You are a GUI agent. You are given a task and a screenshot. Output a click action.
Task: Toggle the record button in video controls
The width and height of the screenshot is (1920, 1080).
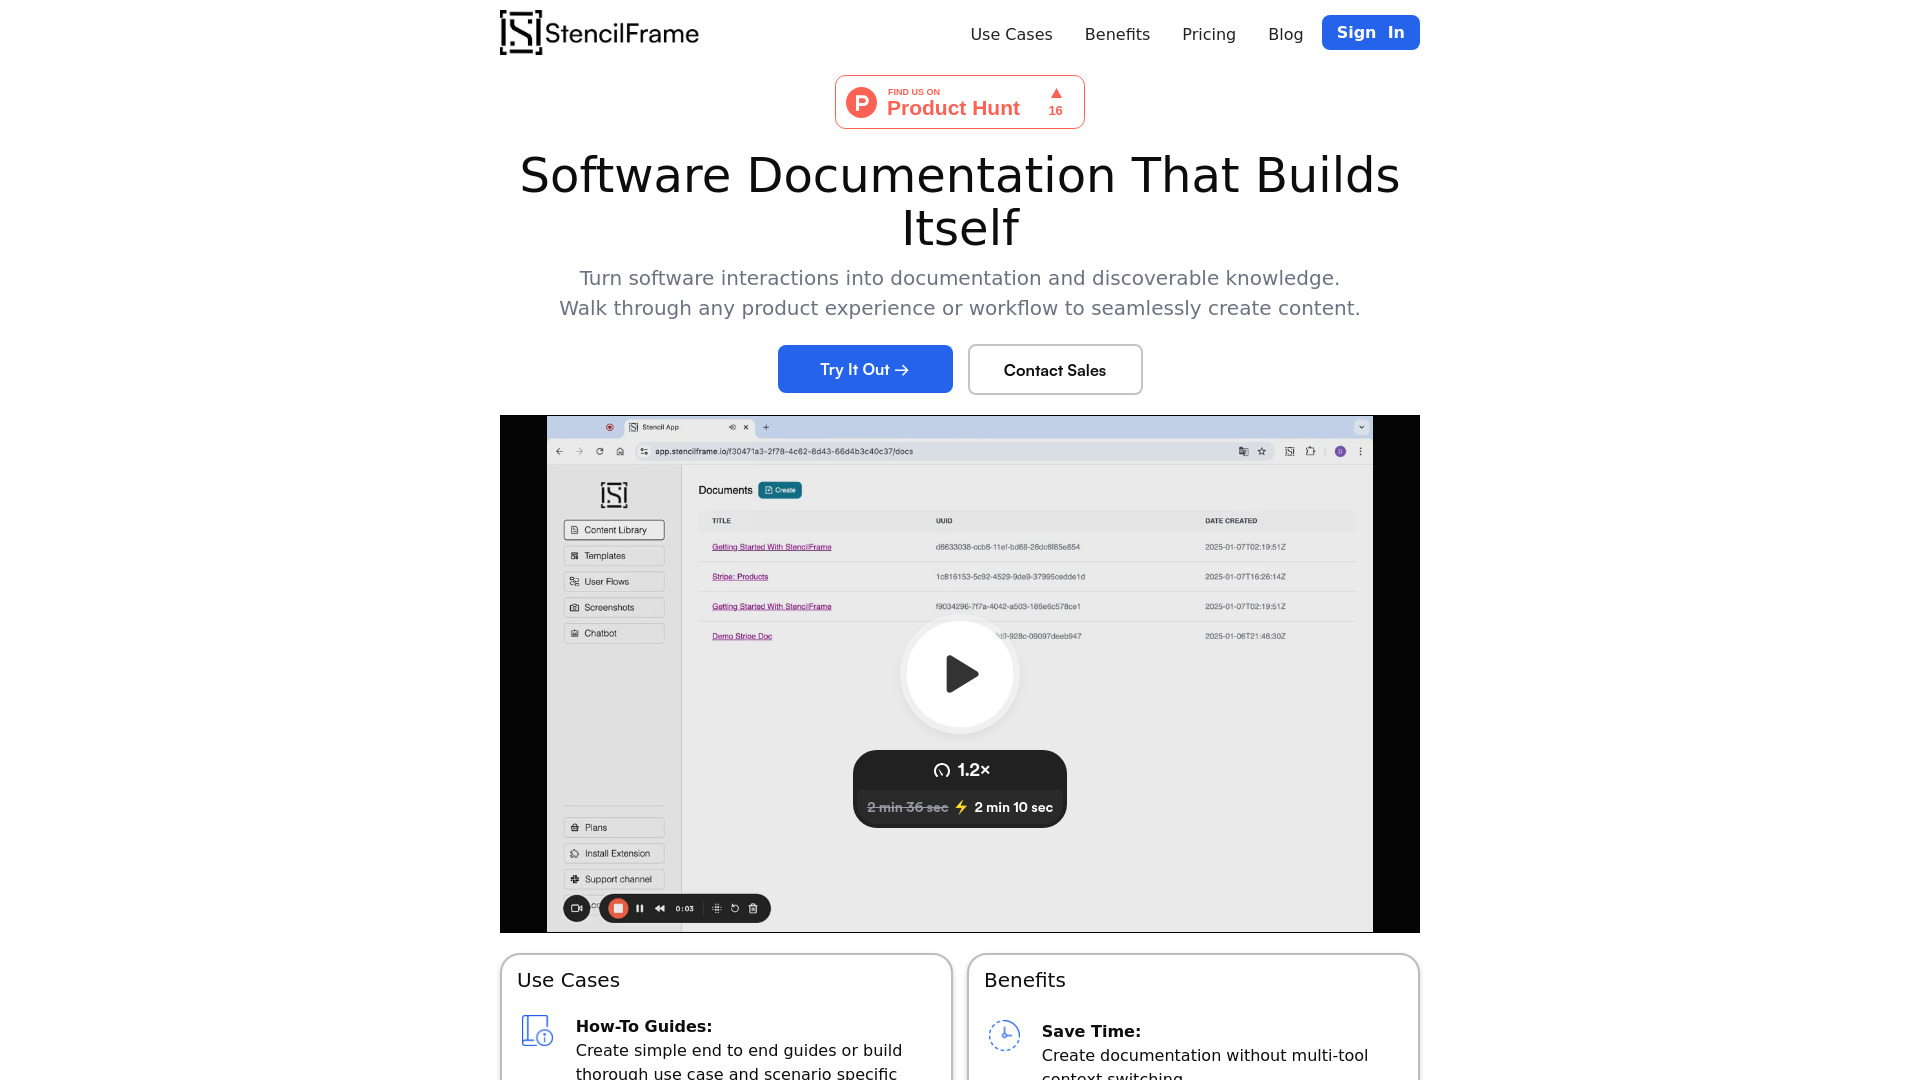point(617,909)
